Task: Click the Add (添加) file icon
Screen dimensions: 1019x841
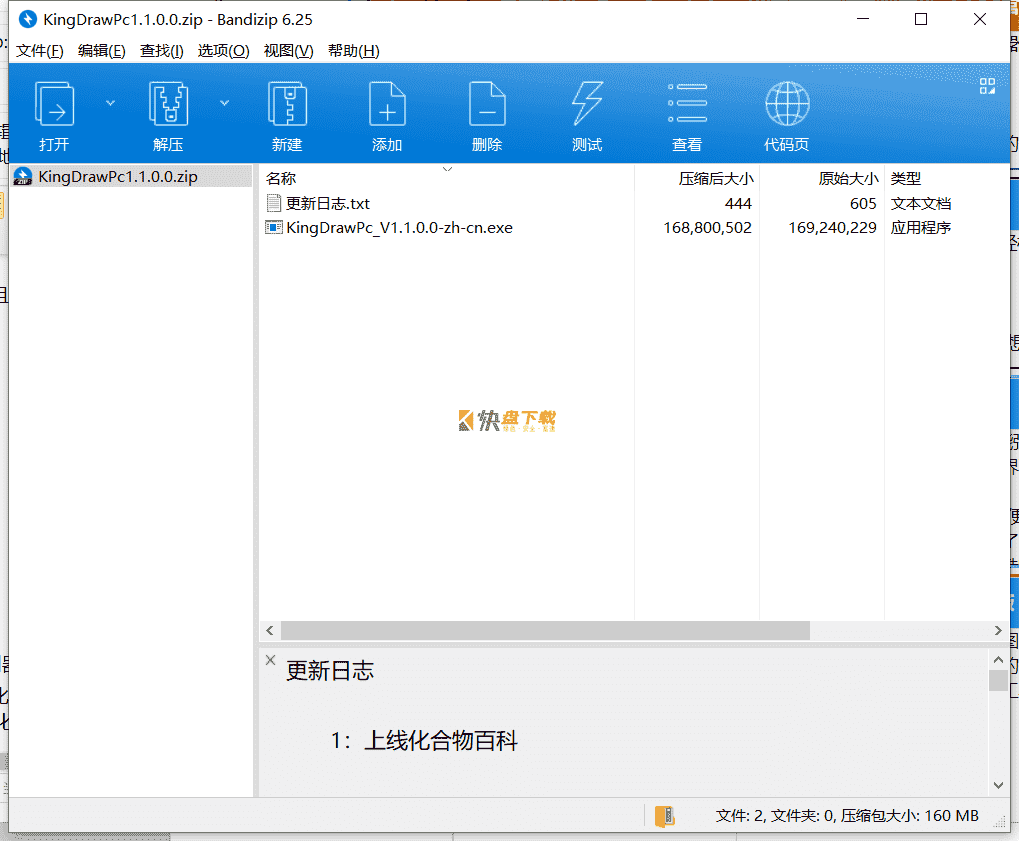Action: [x=387, y=103]
